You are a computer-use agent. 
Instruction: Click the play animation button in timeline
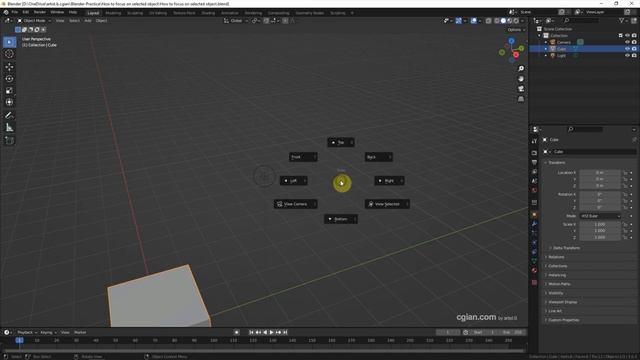pos(271,333)
